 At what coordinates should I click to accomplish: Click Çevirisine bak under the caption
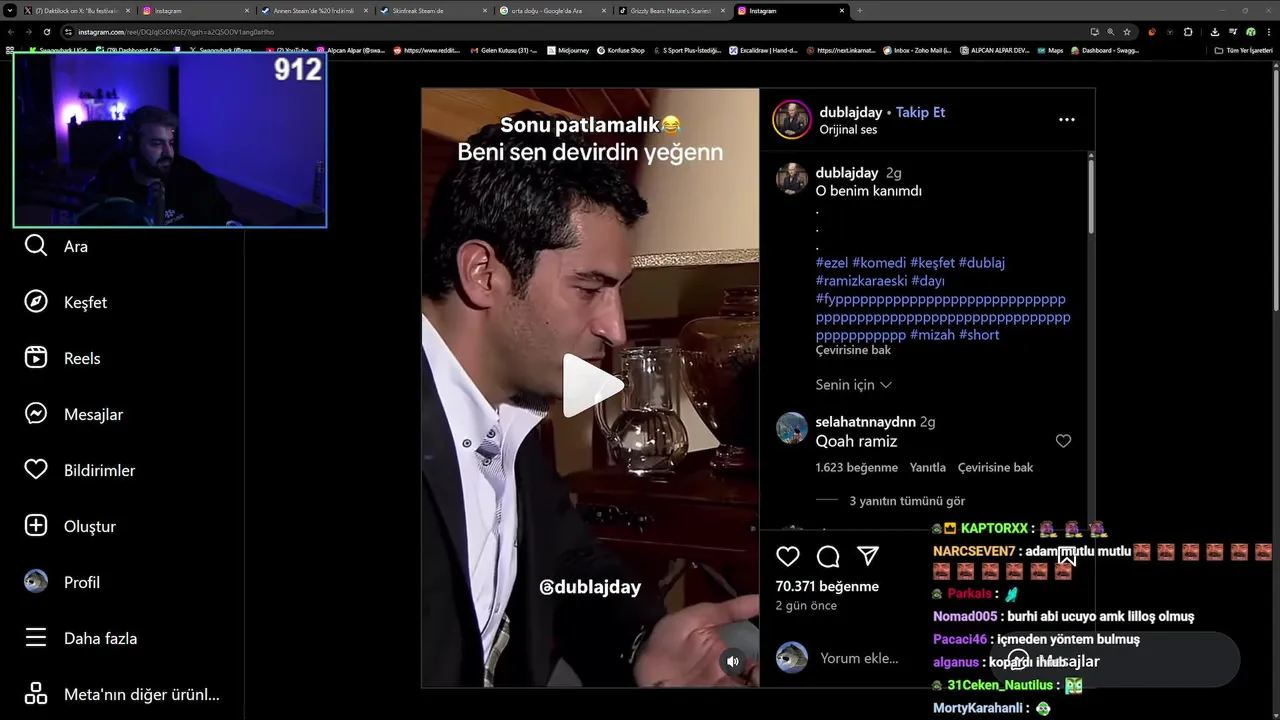(853, 350)
